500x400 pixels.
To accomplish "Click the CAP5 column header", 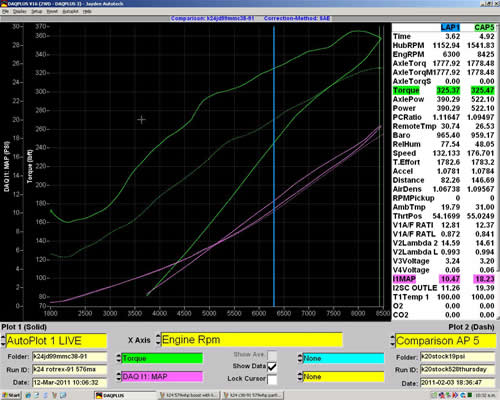I will click(484, 27).
